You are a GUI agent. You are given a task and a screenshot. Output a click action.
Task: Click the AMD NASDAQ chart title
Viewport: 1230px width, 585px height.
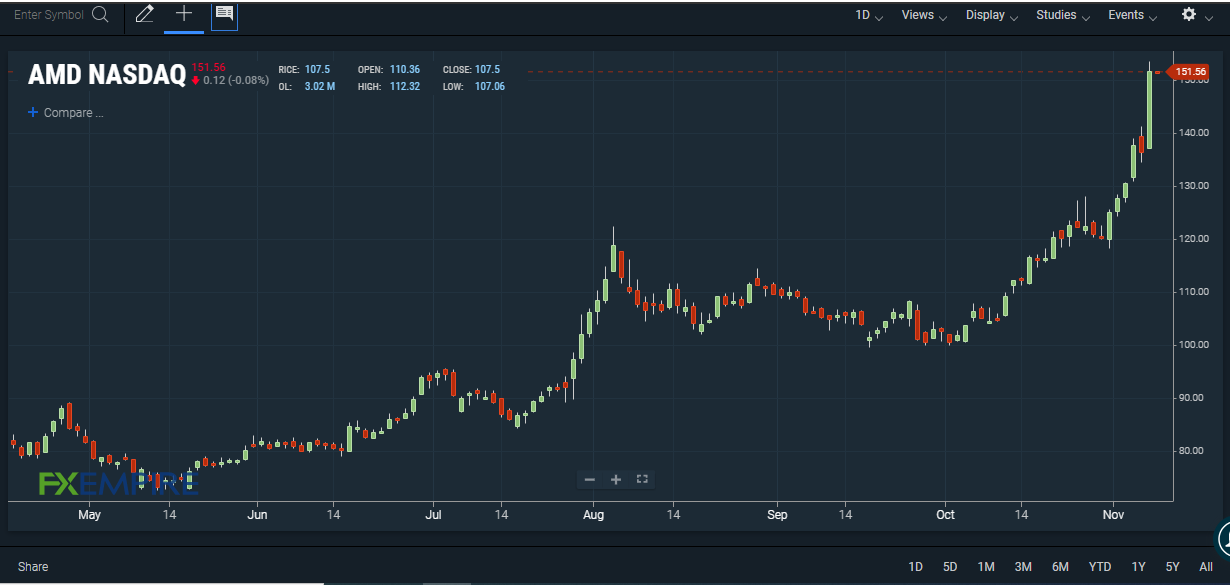(x=106, y=75)
